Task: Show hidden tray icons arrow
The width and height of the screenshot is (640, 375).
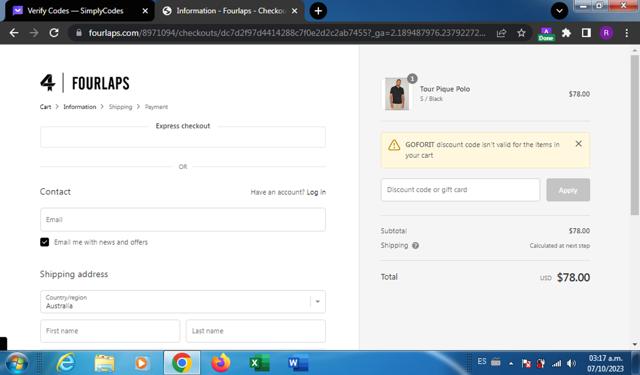Action: point(511,363)
